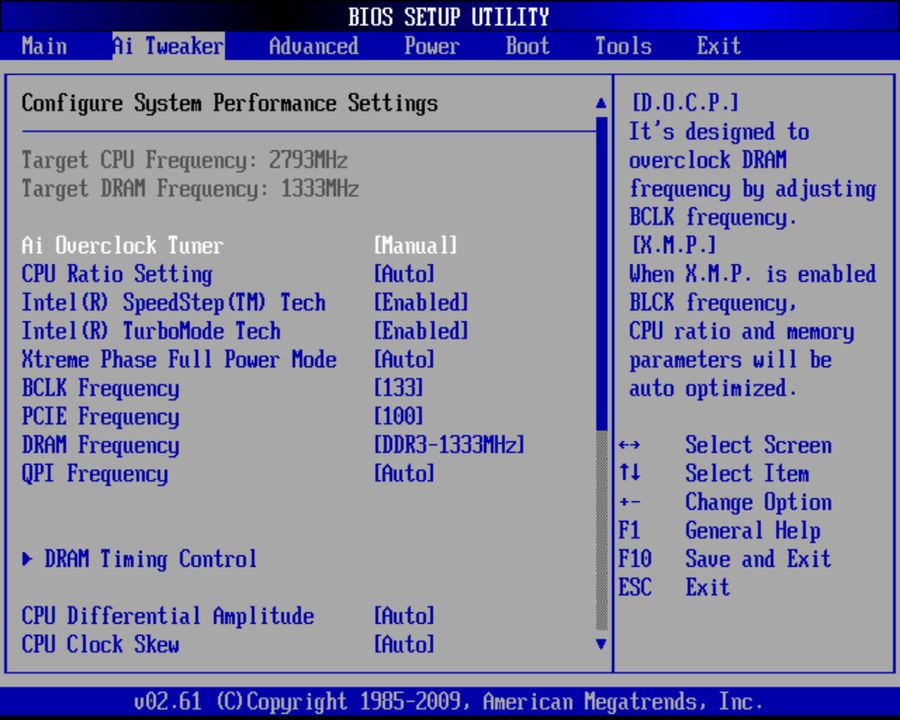Click the American Megatrends copyright footer
The width and height of the screenshot is (900, 720).
pos(448,702)
